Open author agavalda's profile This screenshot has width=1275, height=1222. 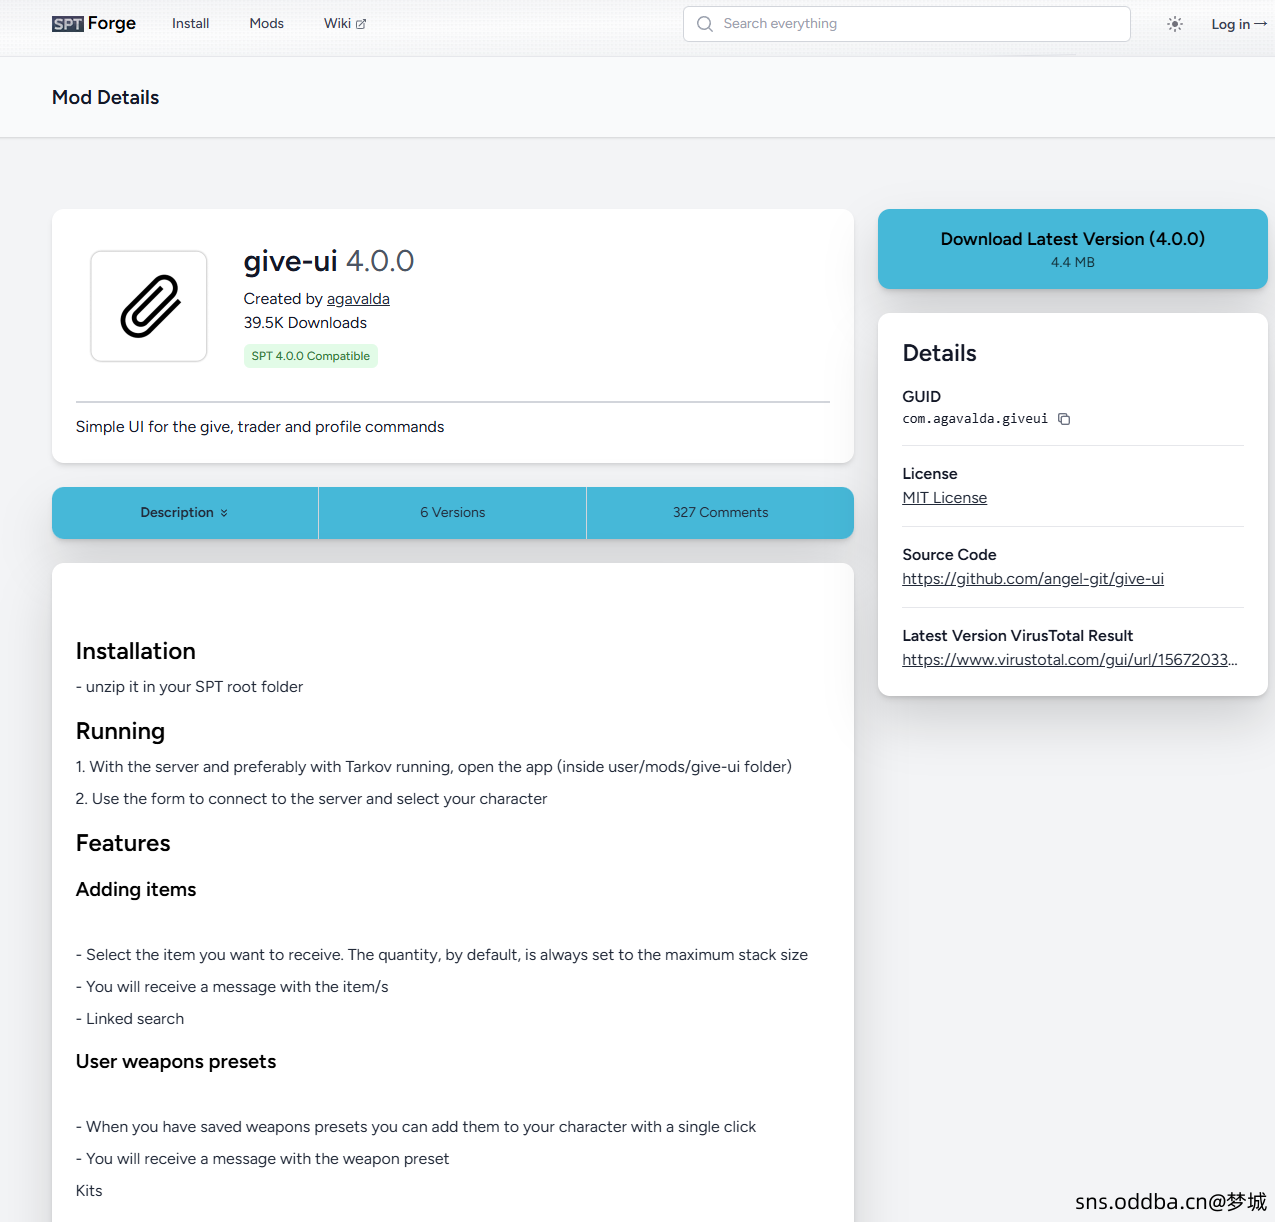pyautogui.click(x=358, y=299)
